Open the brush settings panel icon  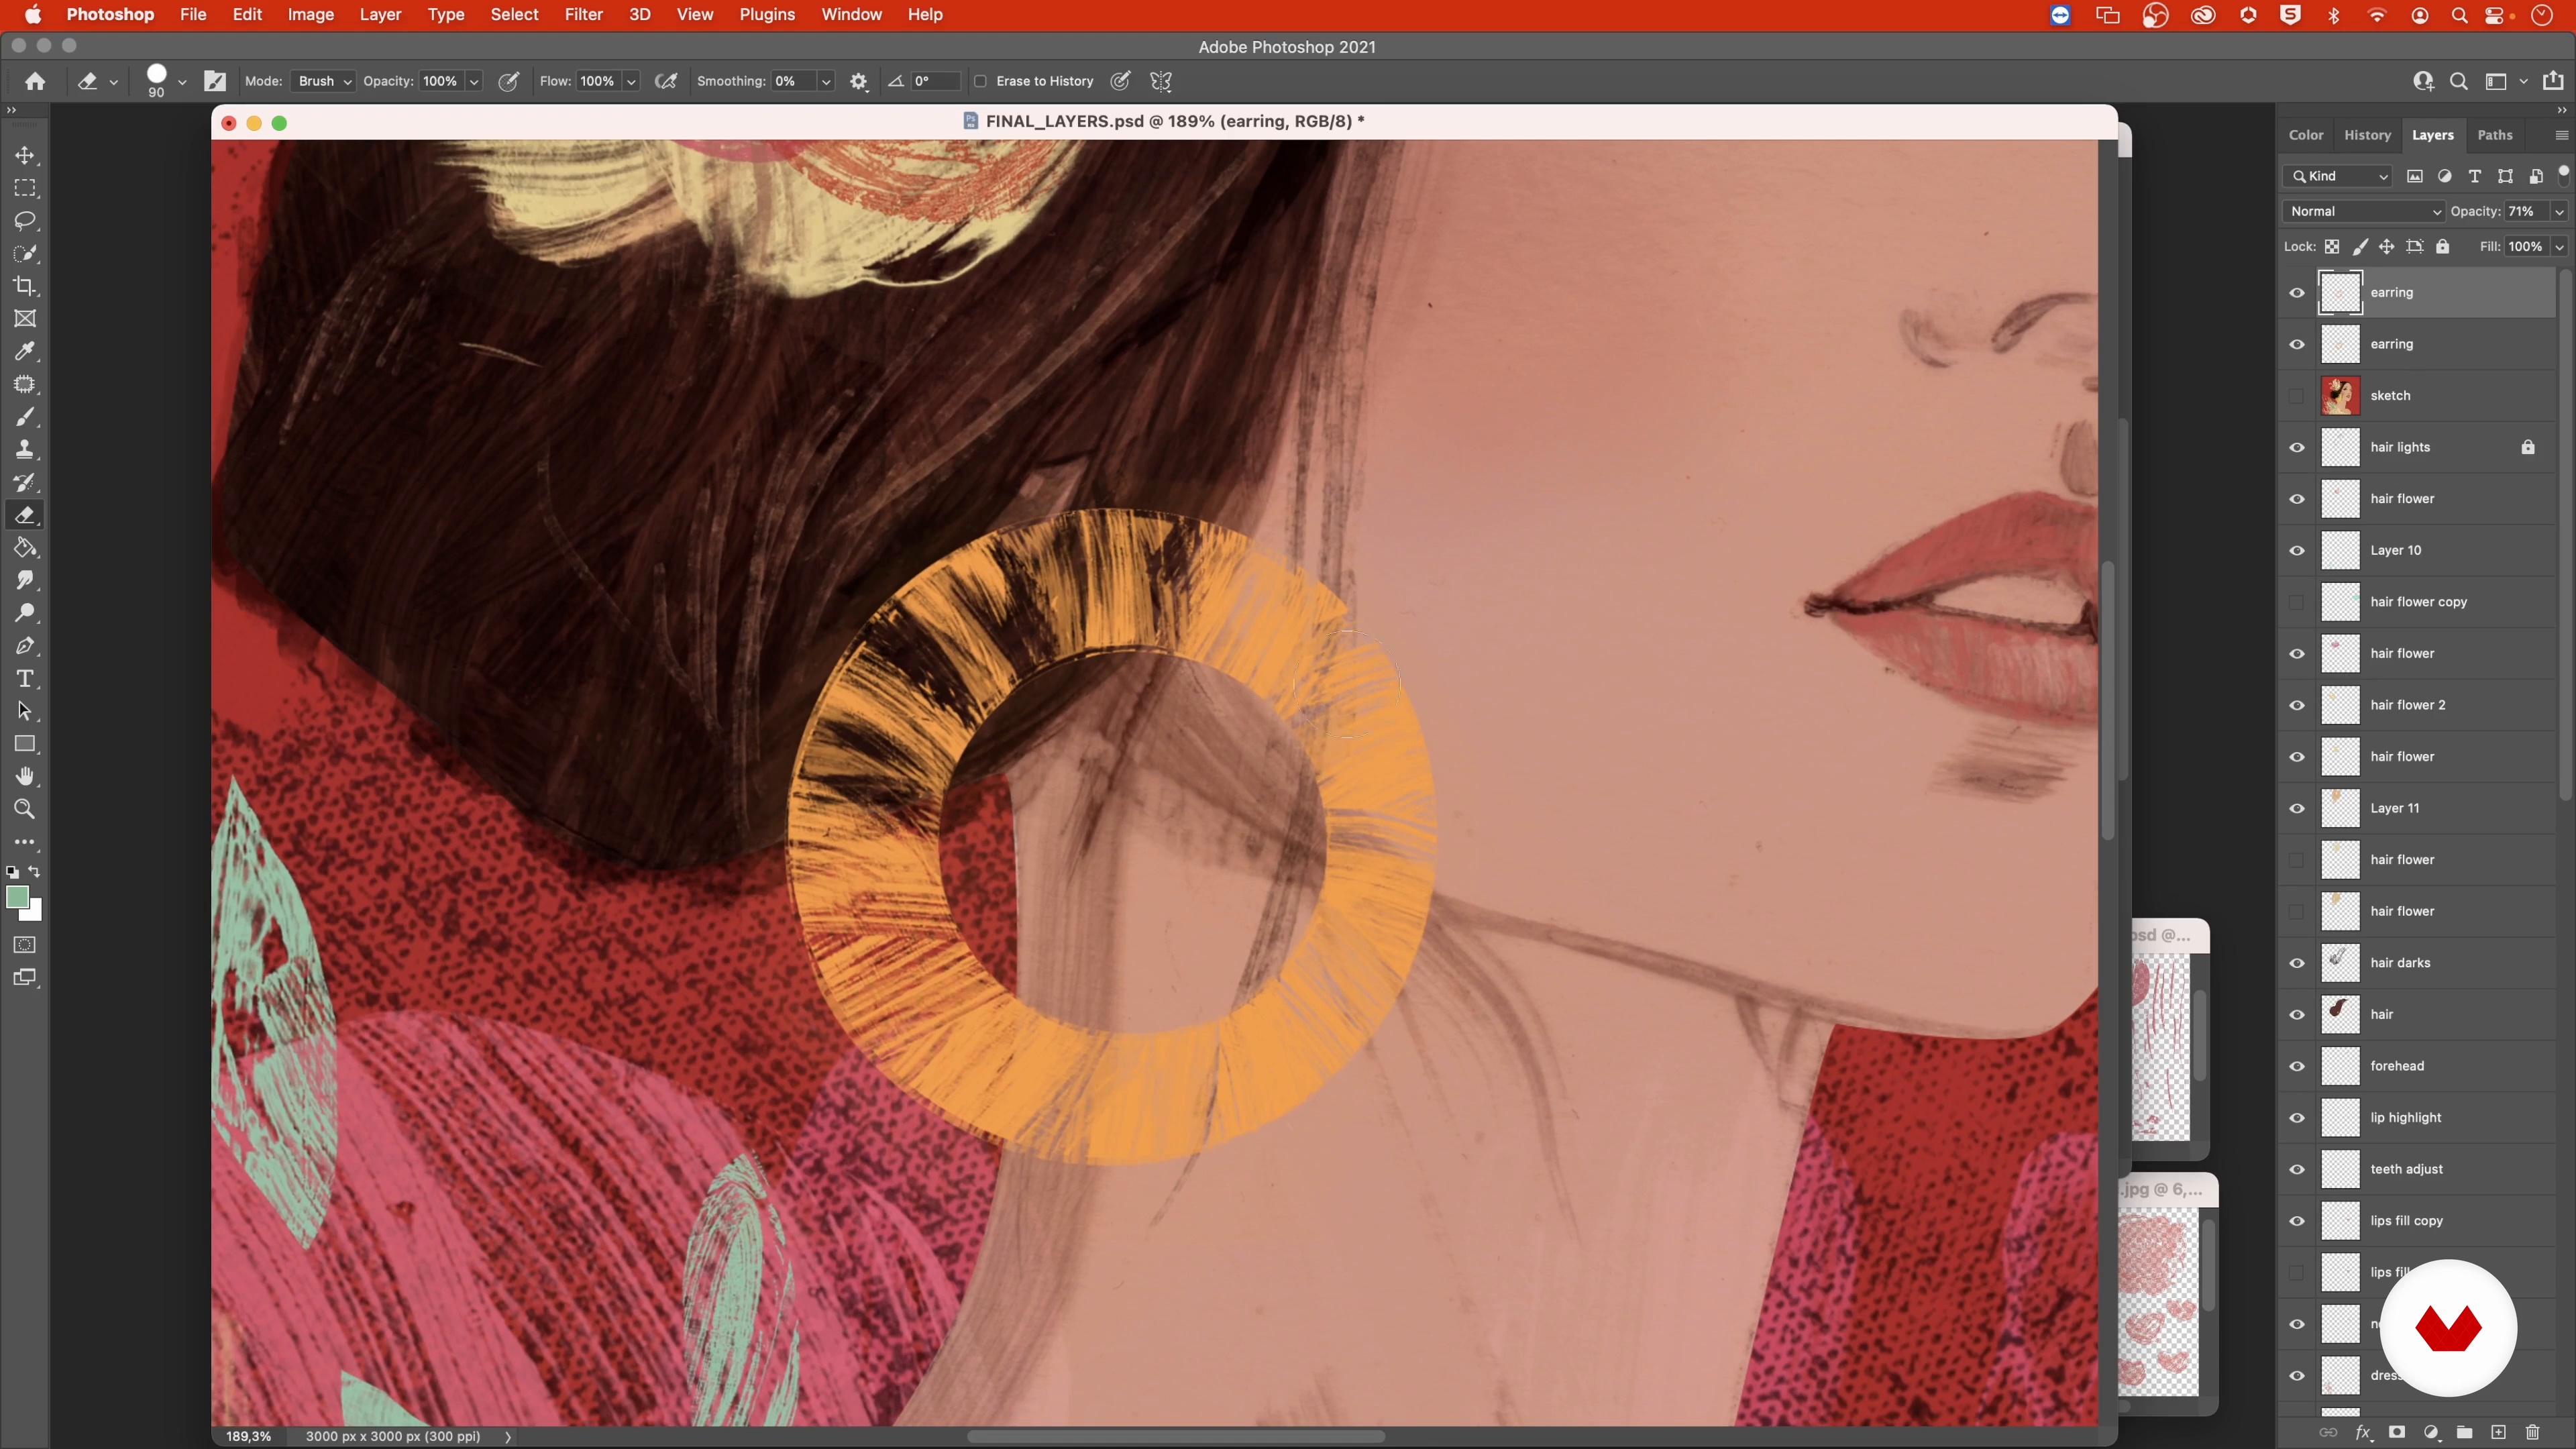(x=215, y=81)
